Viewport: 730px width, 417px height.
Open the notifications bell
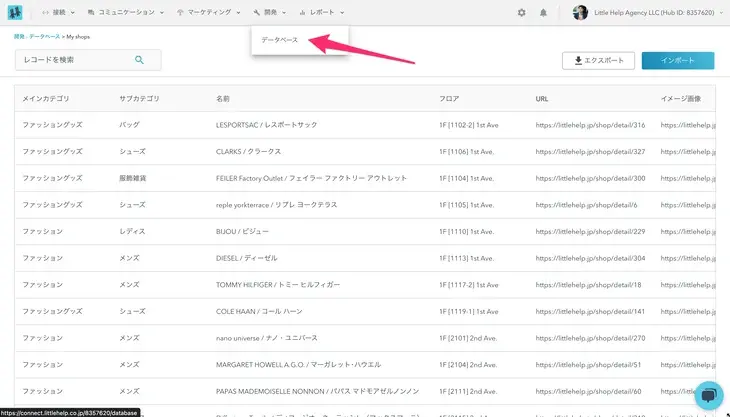pyautogui.click(x=543, y=13)
